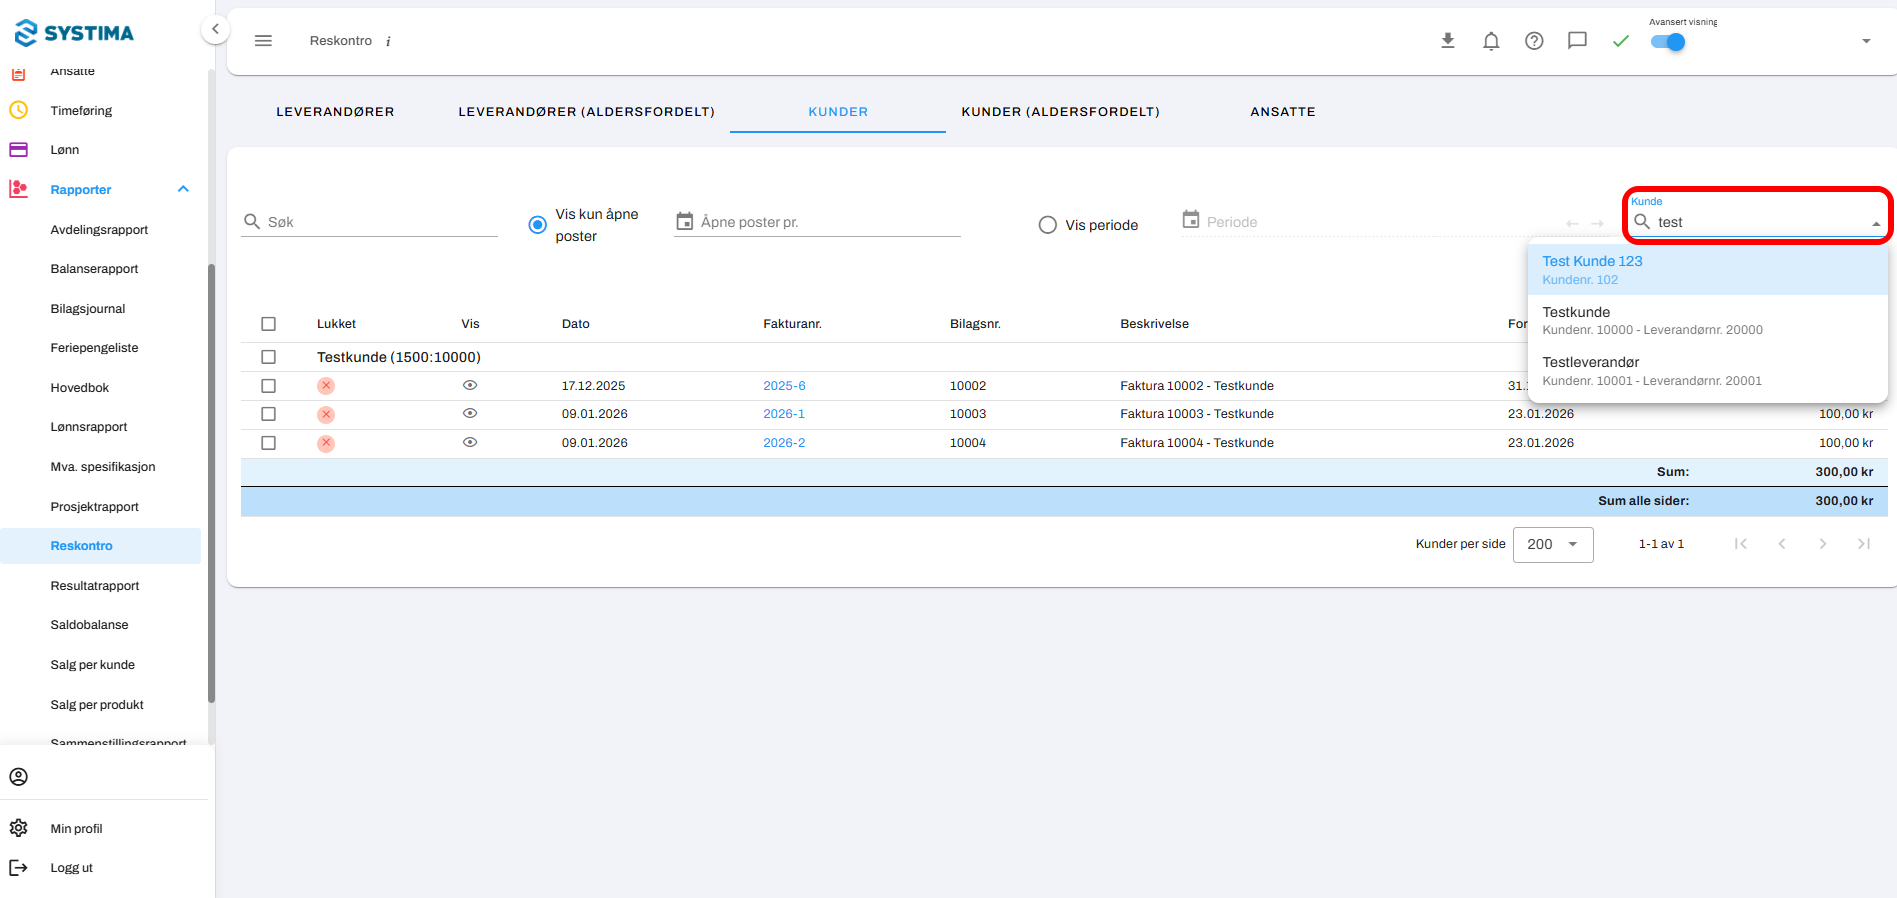Click the user account icon in sidebar

[x=18, y=777]
